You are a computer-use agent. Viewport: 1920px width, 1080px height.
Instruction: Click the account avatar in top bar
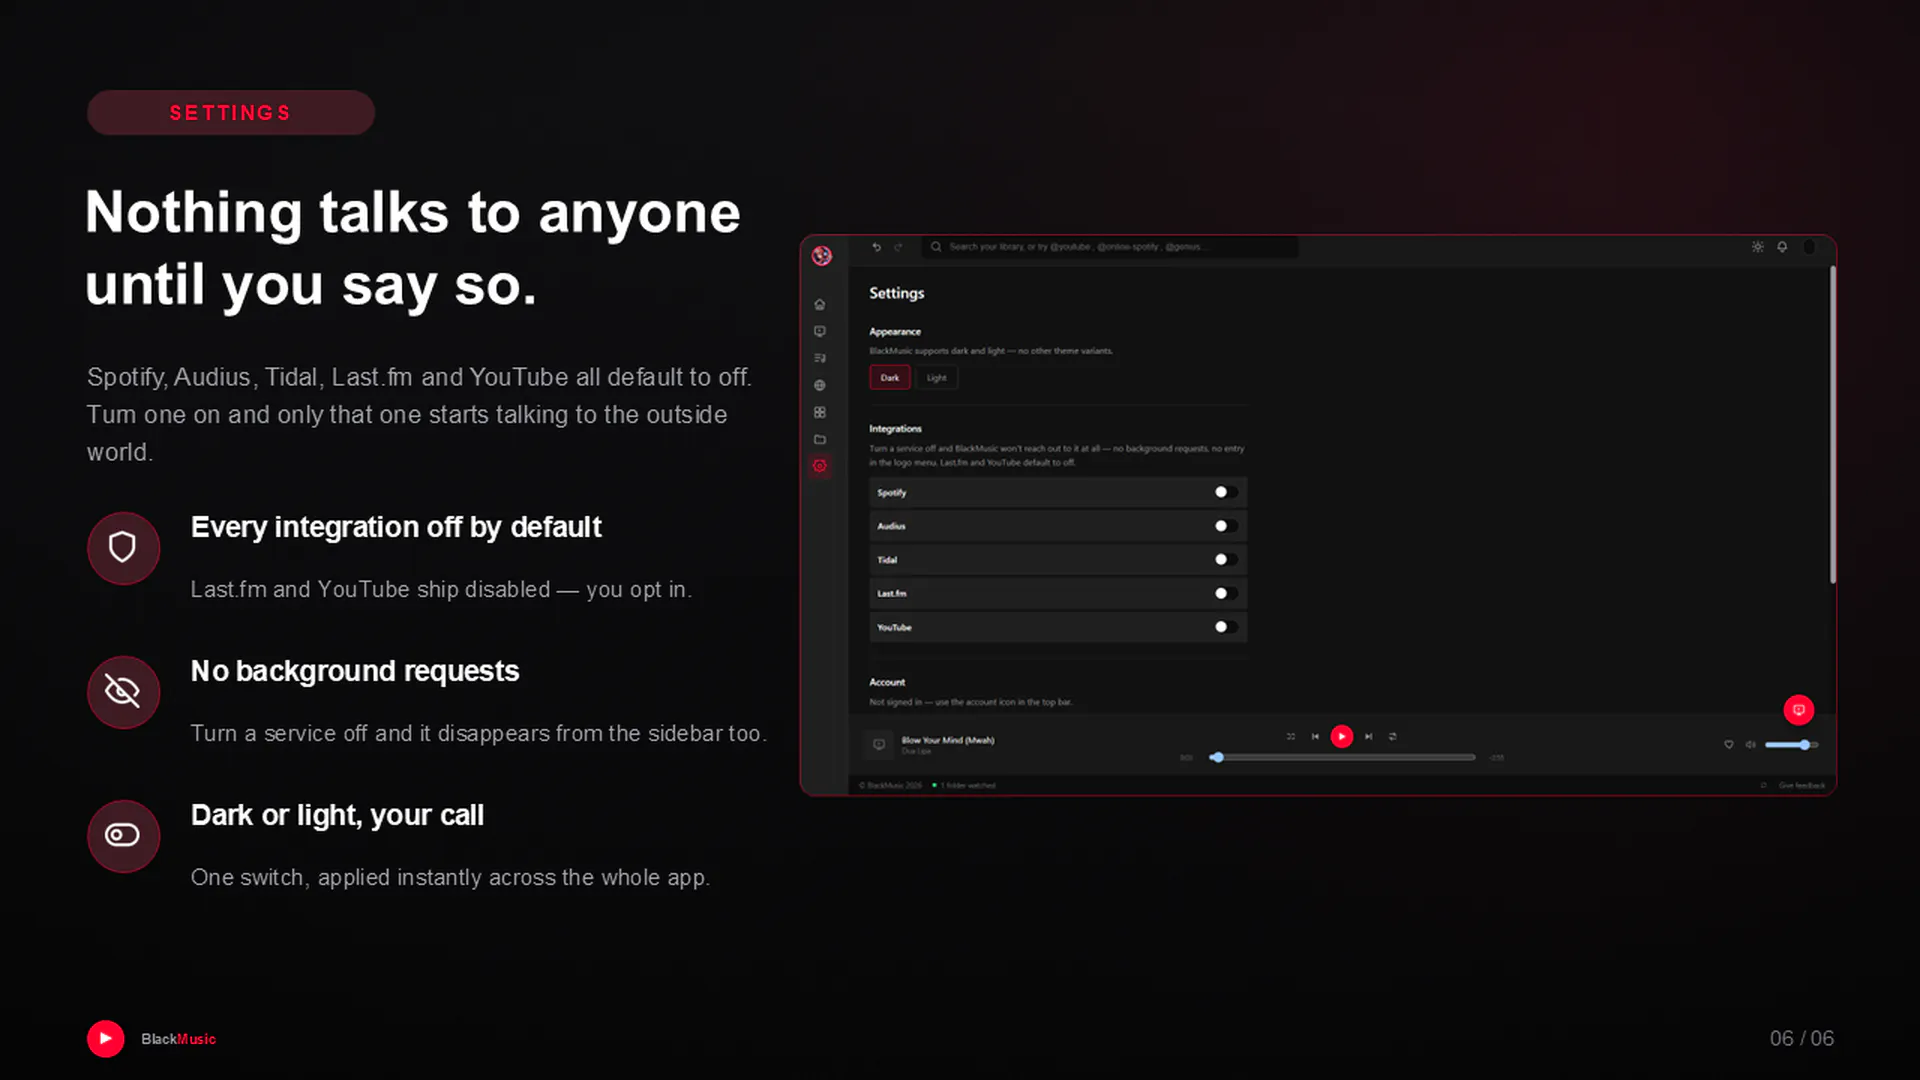click(1809, 247)
